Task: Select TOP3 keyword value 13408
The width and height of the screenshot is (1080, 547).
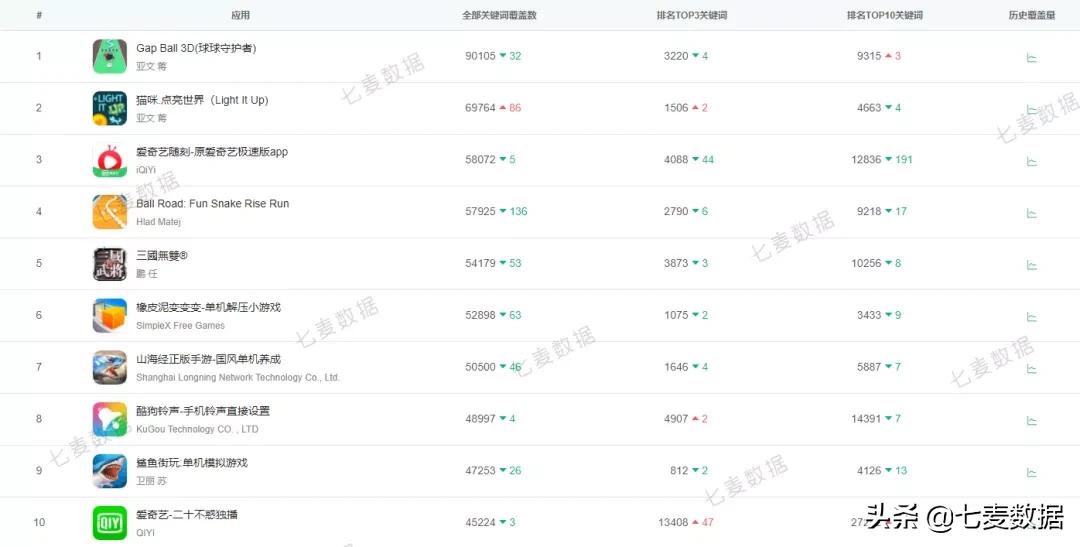Action: 673,522
